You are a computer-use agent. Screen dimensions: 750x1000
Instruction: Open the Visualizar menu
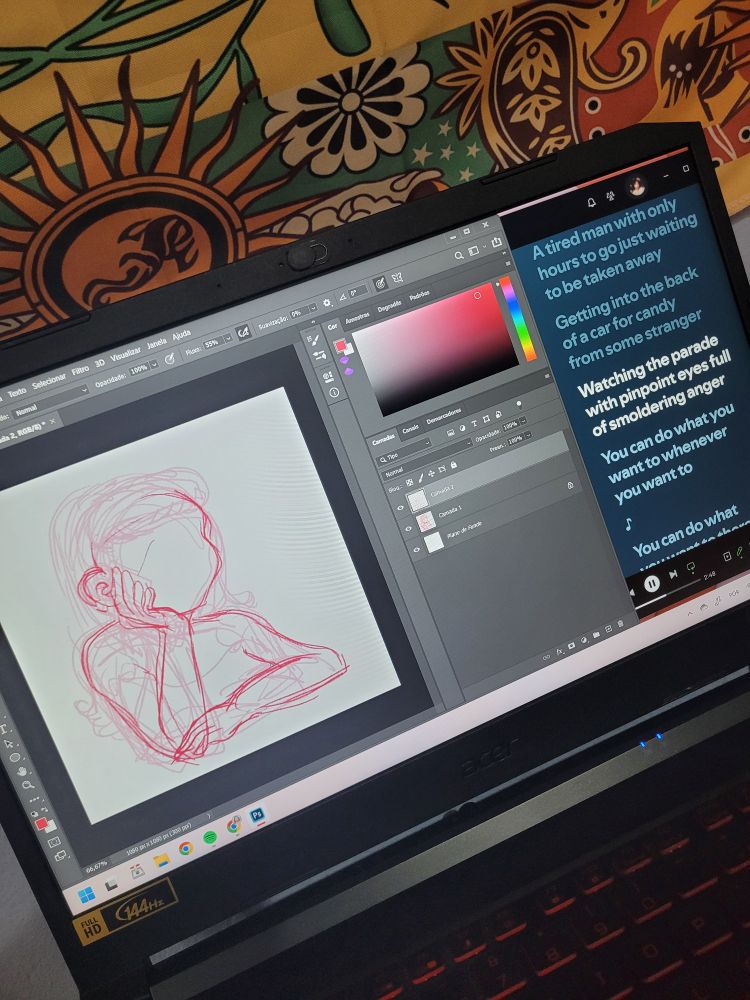125,354
